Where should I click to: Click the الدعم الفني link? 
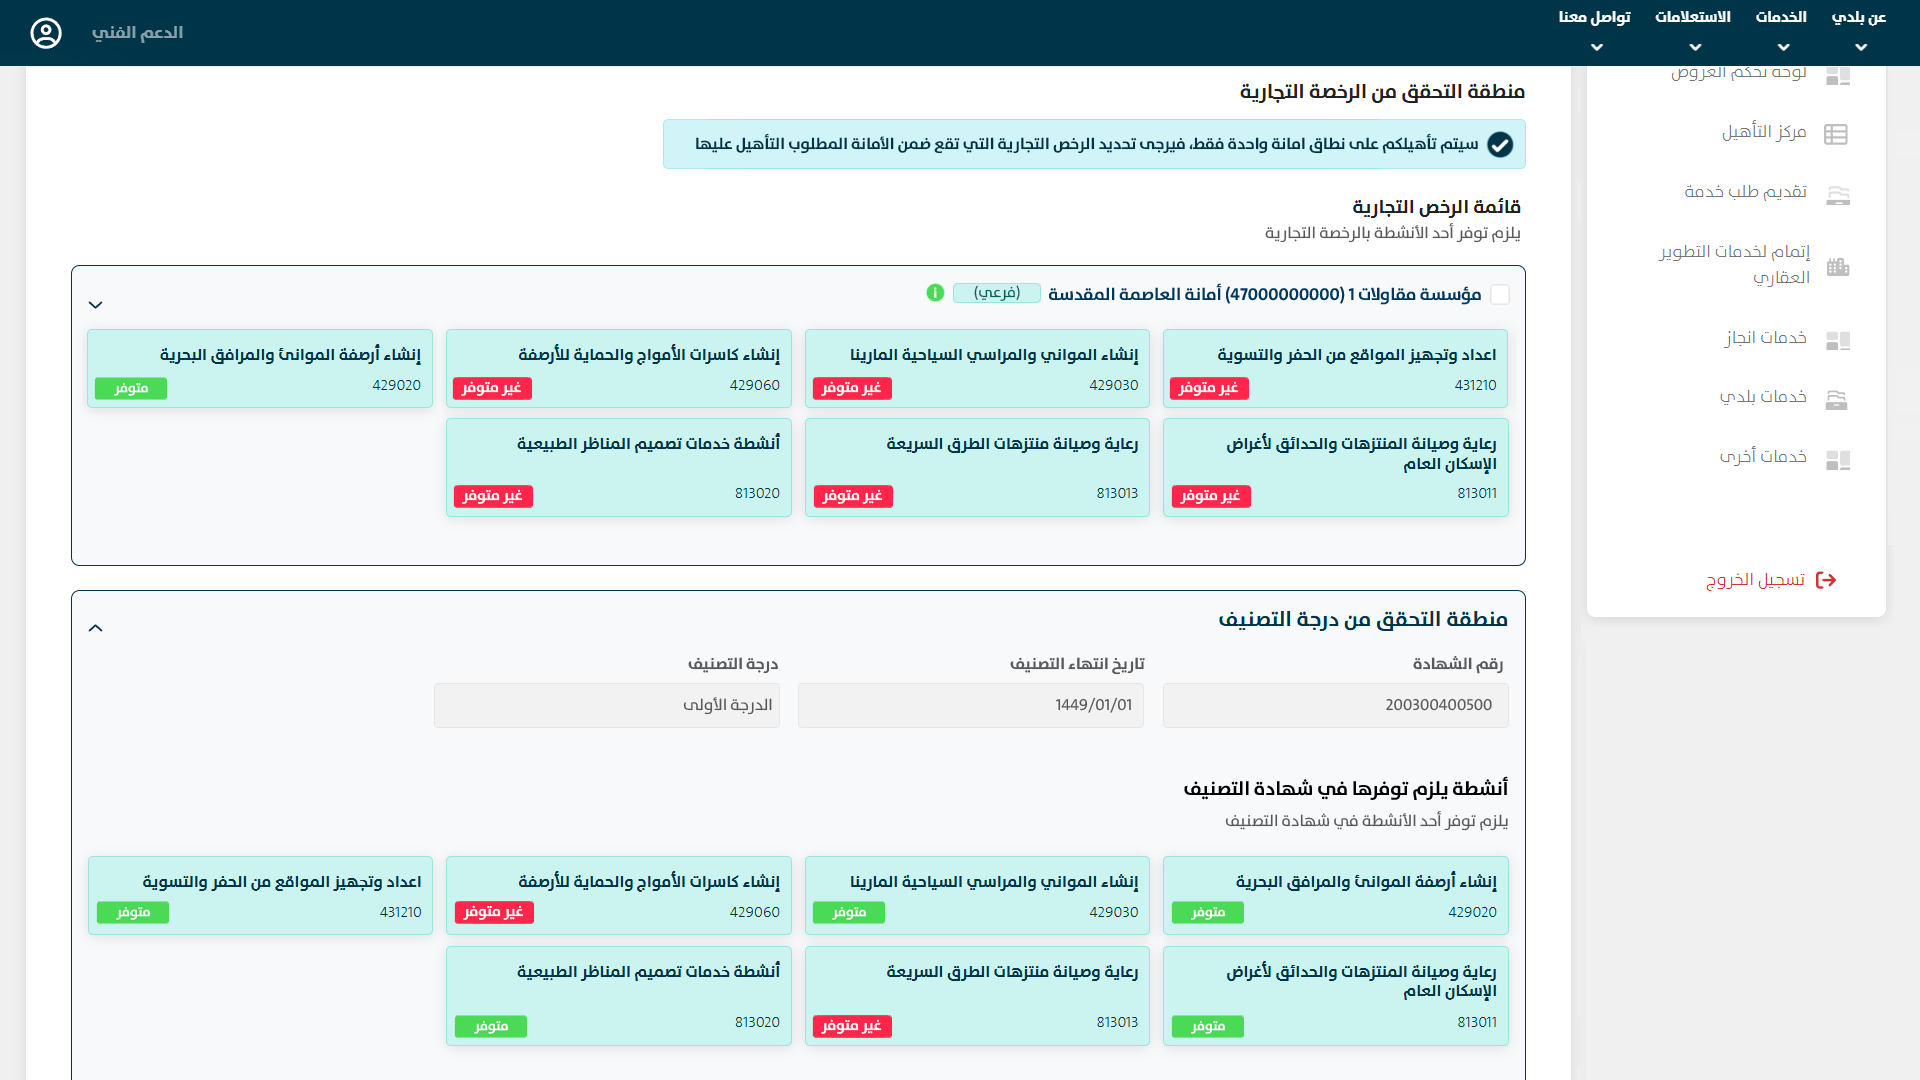(137, 33)
